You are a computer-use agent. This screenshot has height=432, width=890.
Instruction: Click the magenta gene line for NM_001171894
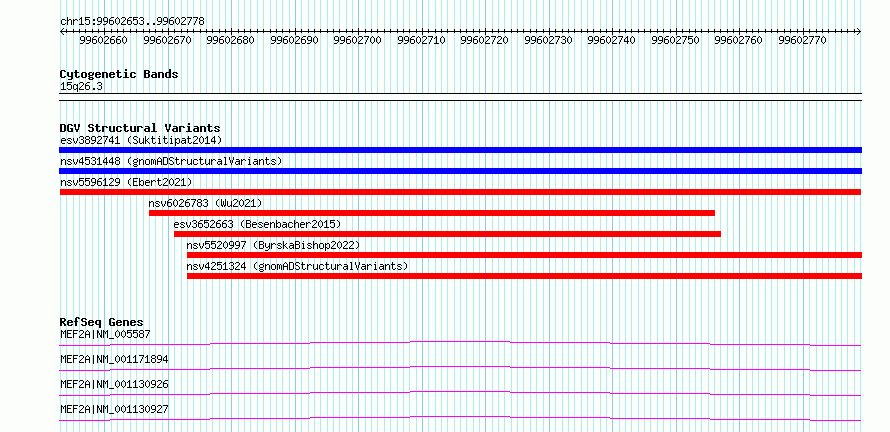tap(460, 368)
